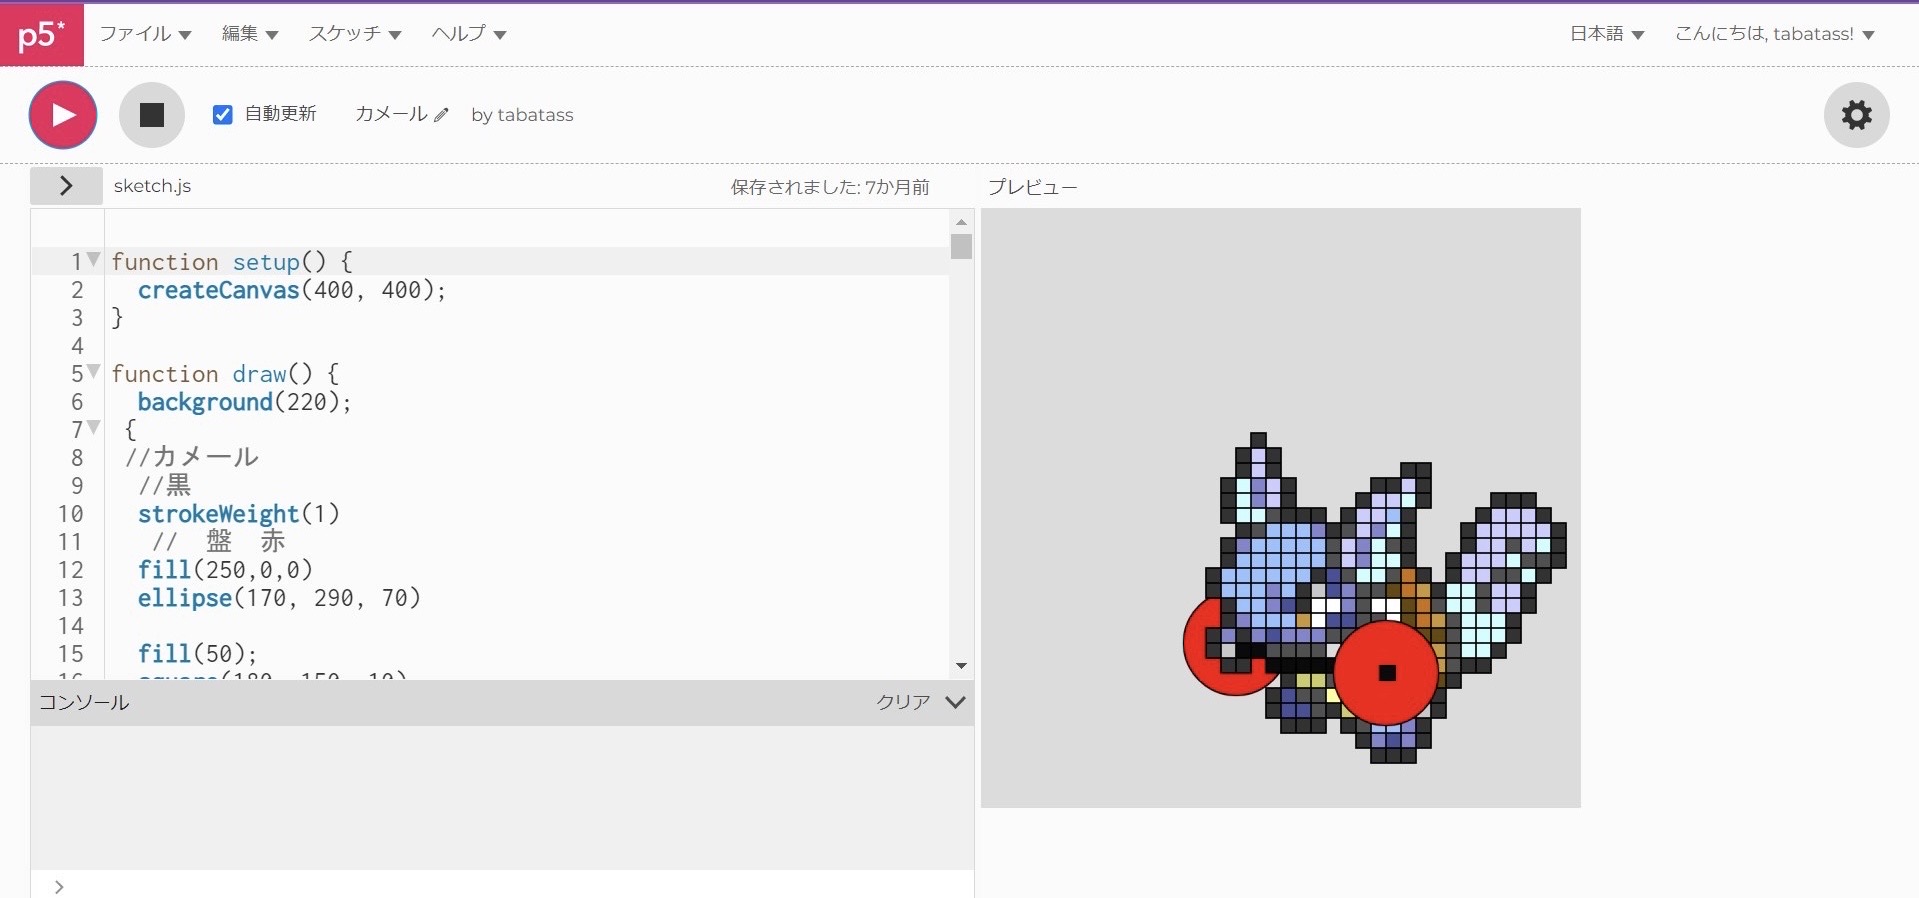Click the カメール sketch title

[x=391, y=114]
